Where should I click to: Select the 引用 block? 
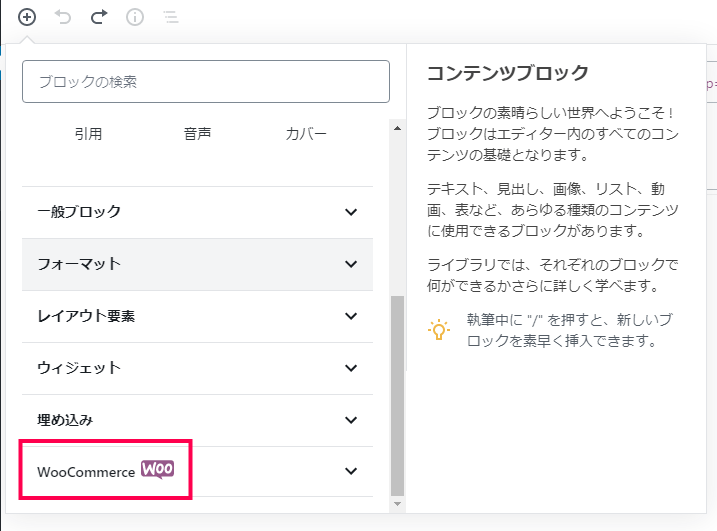tap(88, 134)
